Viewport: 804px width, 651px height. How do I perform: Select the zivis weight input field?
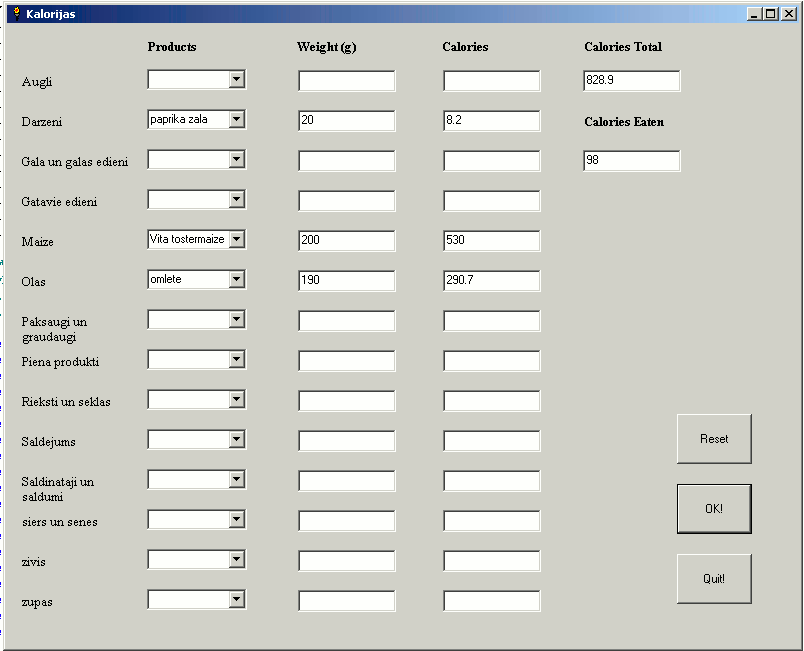click(346, 561)
